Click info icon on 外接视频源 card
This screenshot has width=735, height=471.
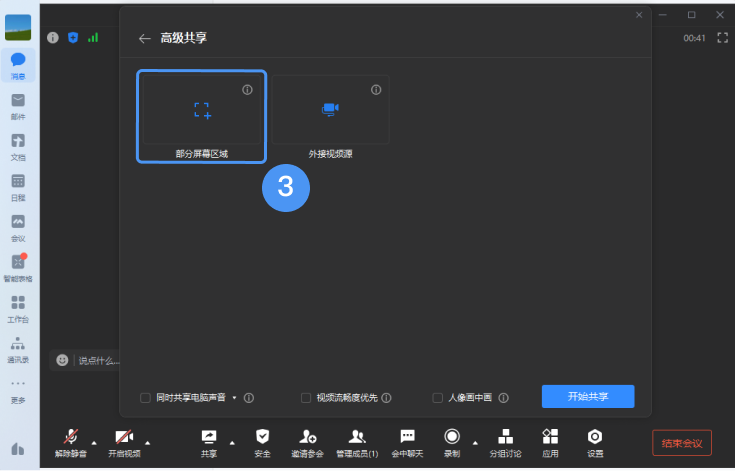376,90
